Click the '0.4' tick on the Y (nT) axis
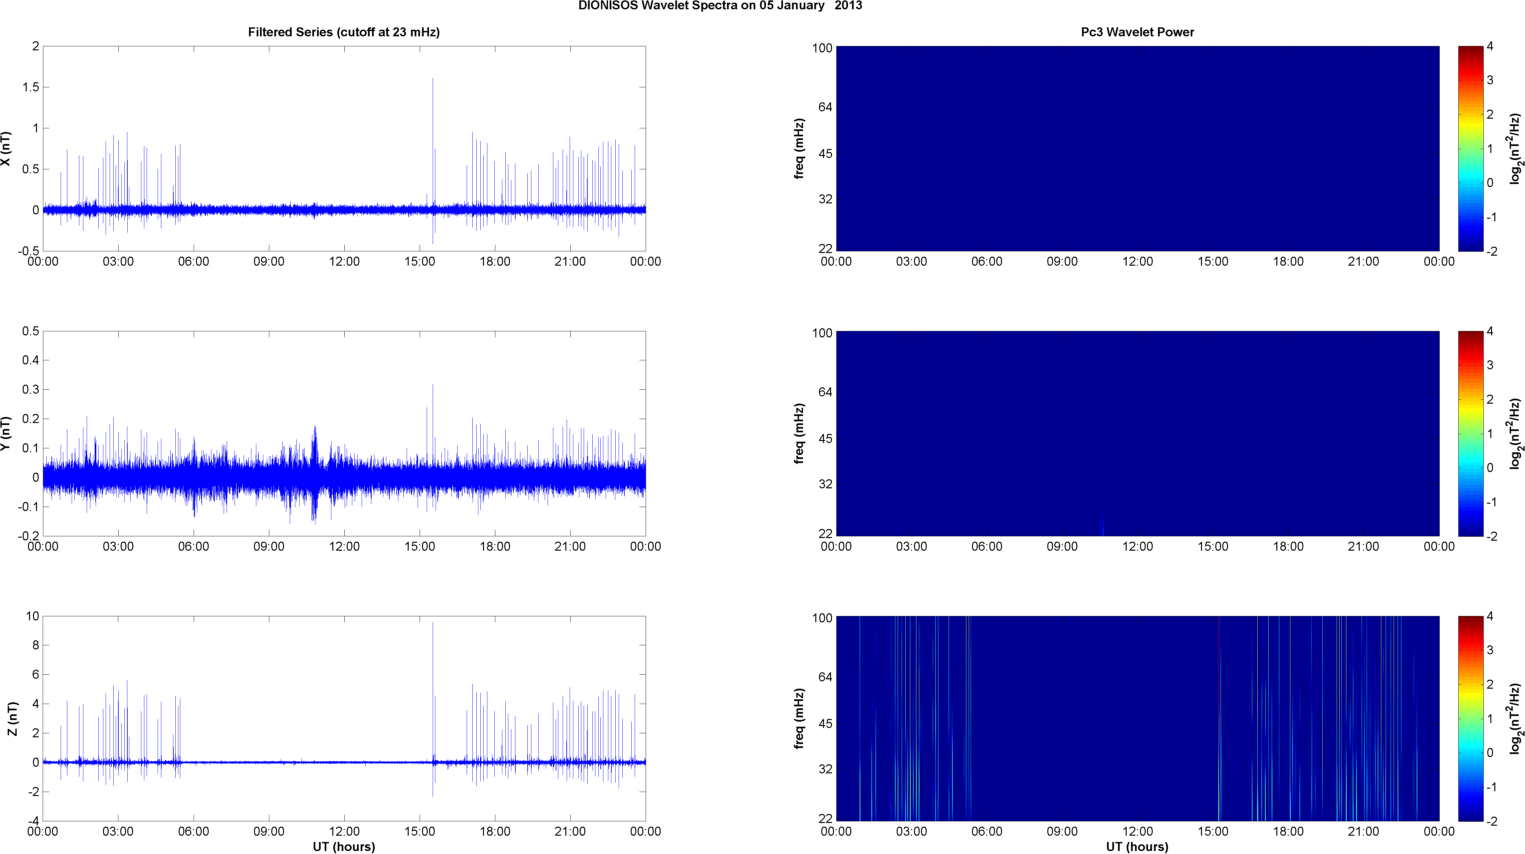This screenshot has height=854, width=1525. (x=31, y=361)
